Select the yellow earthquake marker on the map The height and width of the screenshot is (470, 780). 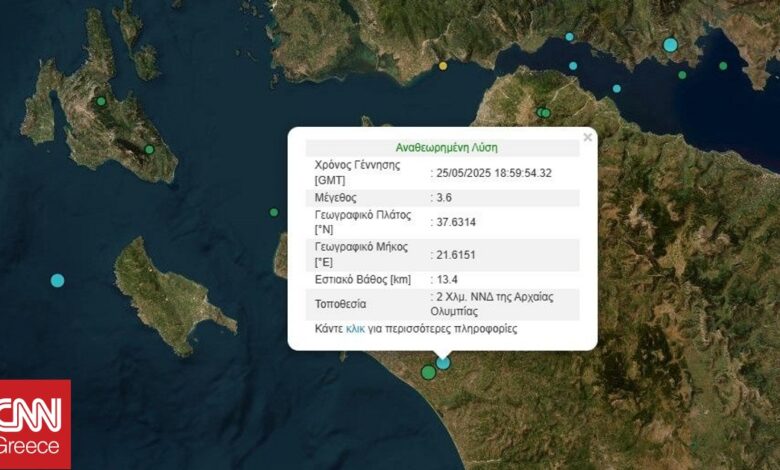point(443,66)
